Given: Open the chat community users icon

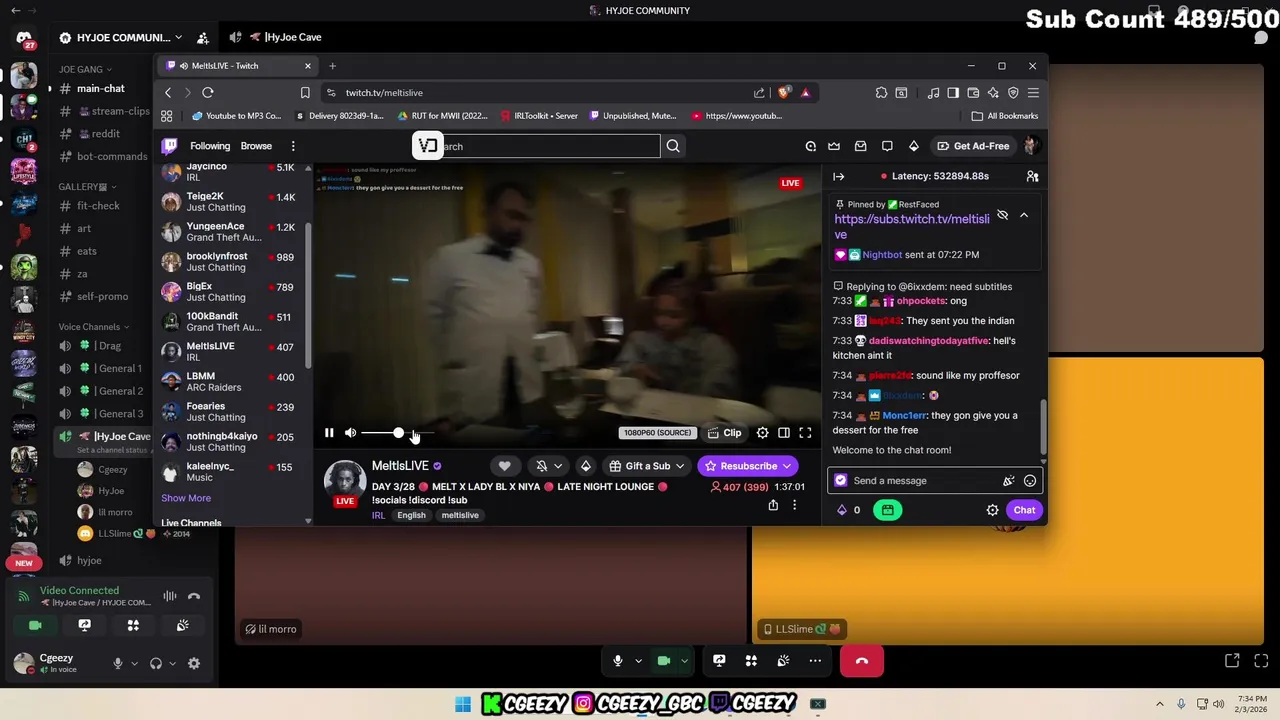Looking at the screenshot, I should (x=1032, y=176).
